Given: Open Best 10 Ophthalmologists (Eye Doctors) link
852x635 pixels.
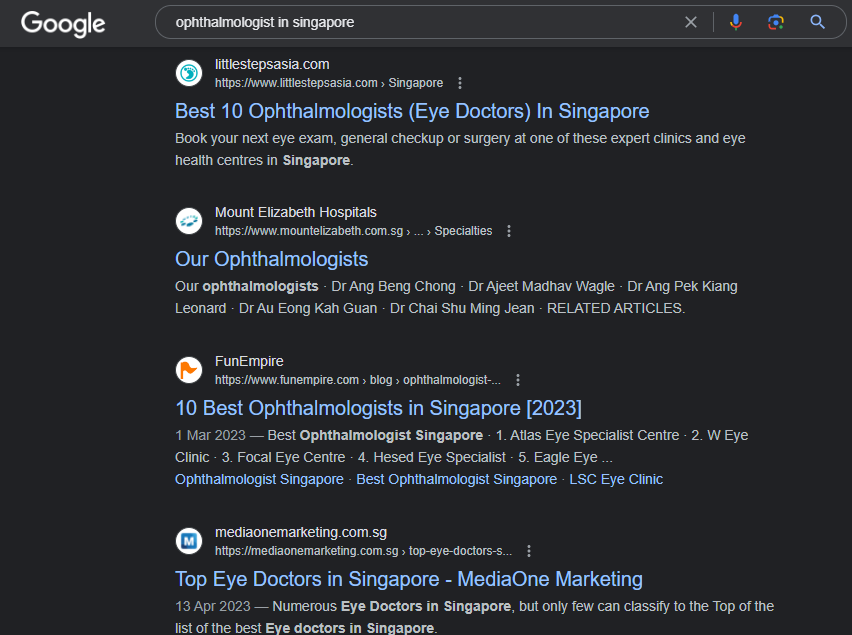Looking at the screenshot, I should 412,111.
